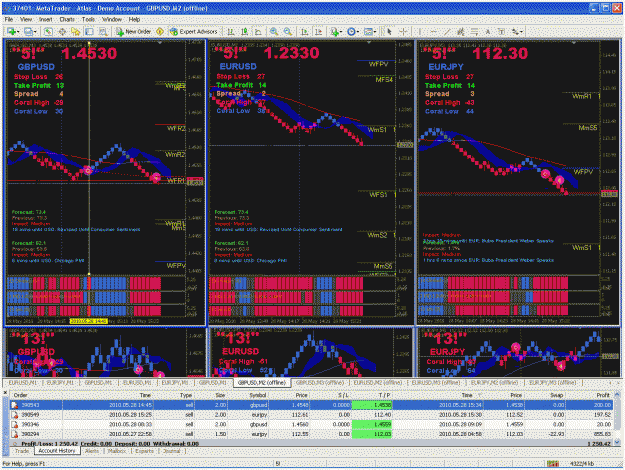This screenshot has height=470, width=625.
Task: Open the Profiles toolbar icon
Action: 28,31
